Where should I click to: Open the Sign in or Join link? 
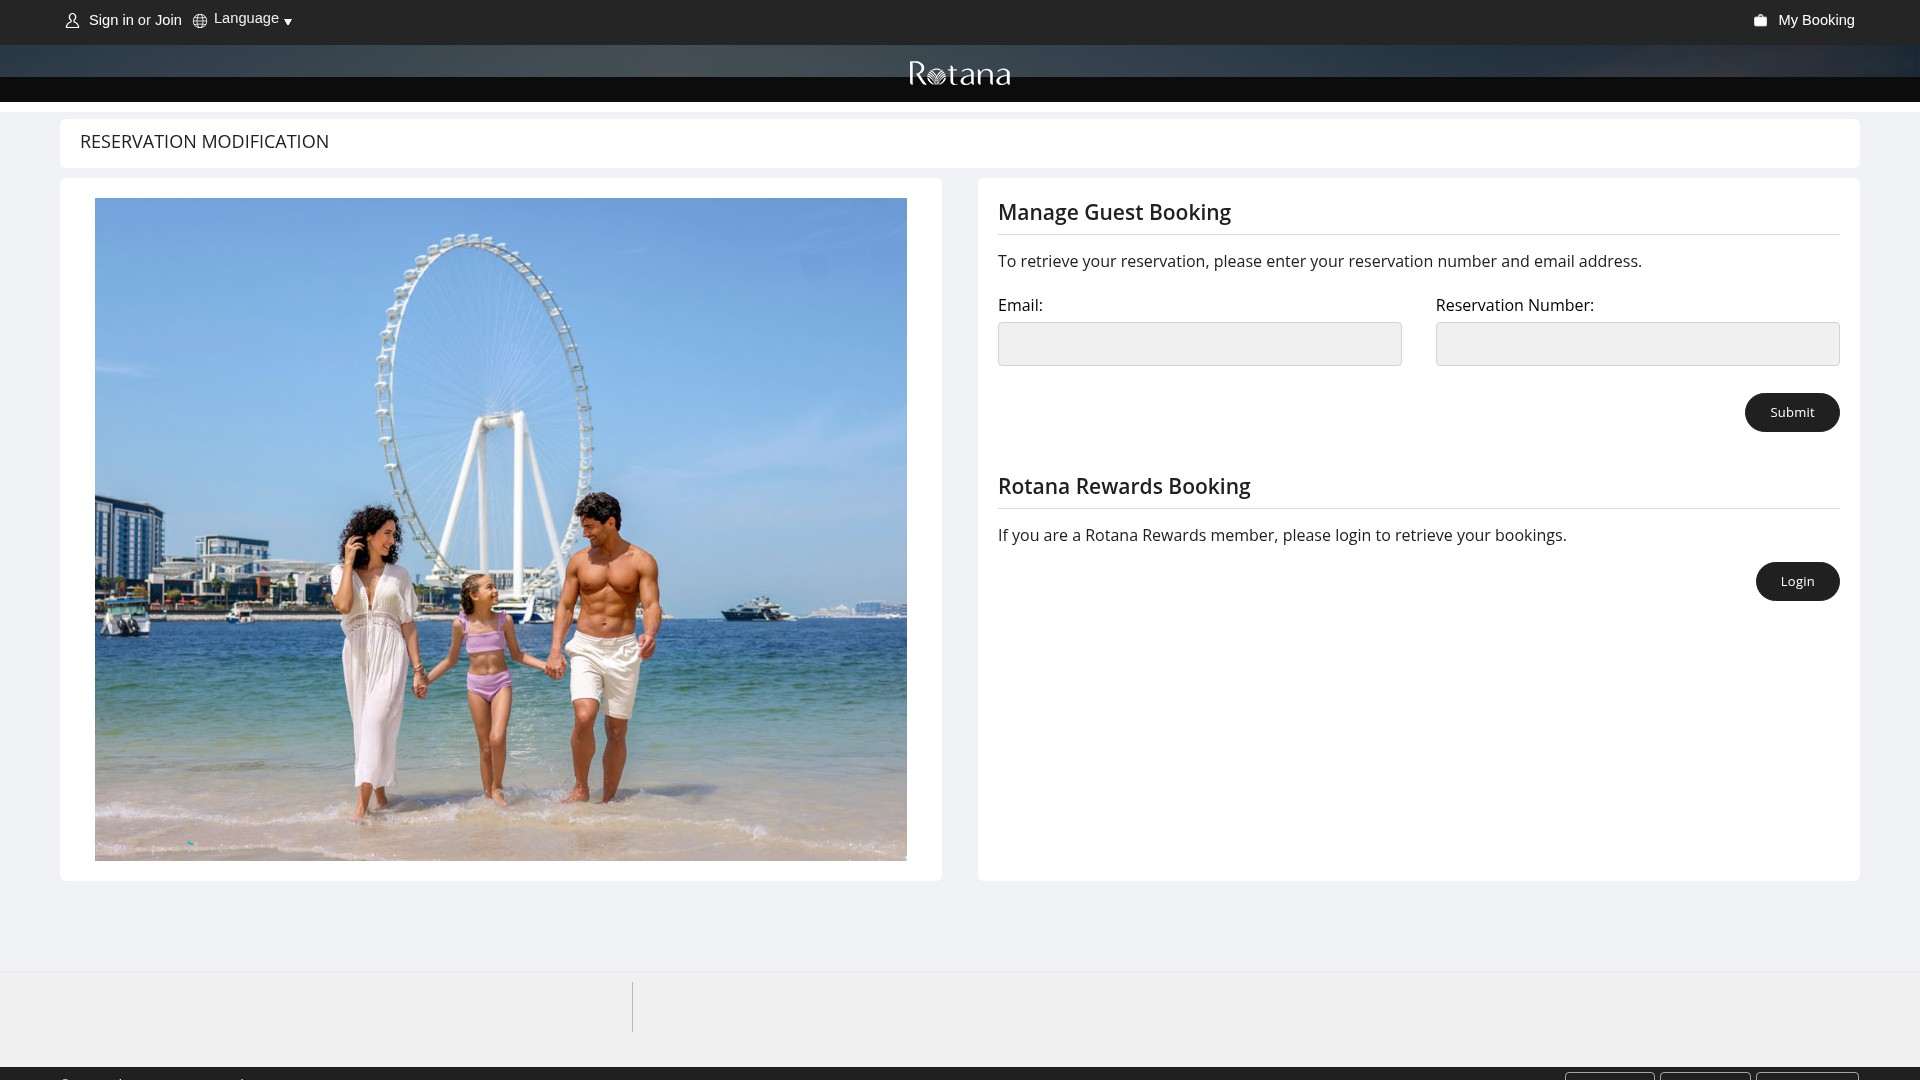[x=135, y=20]
